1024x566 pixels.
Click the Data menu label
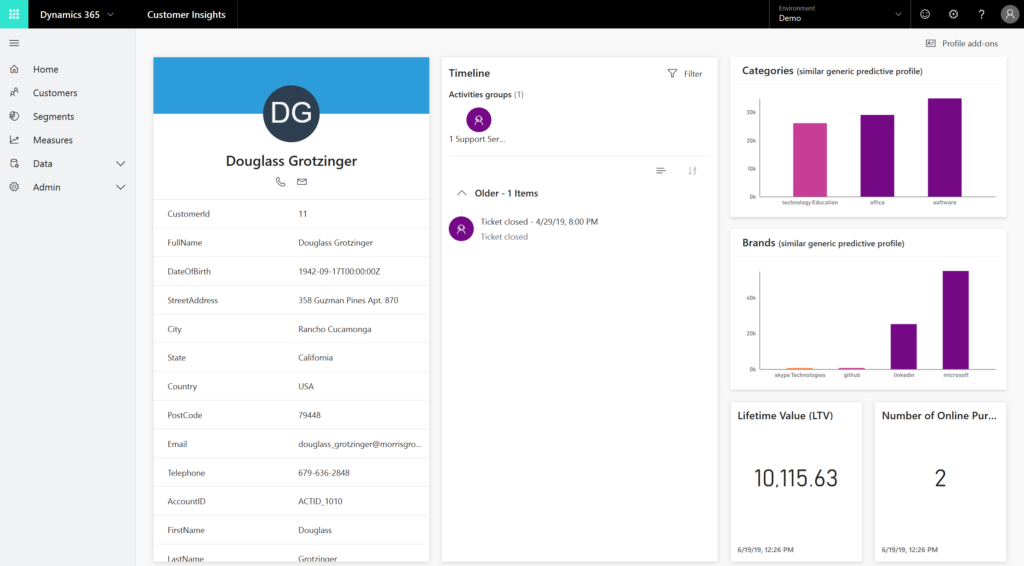(42, 163)
